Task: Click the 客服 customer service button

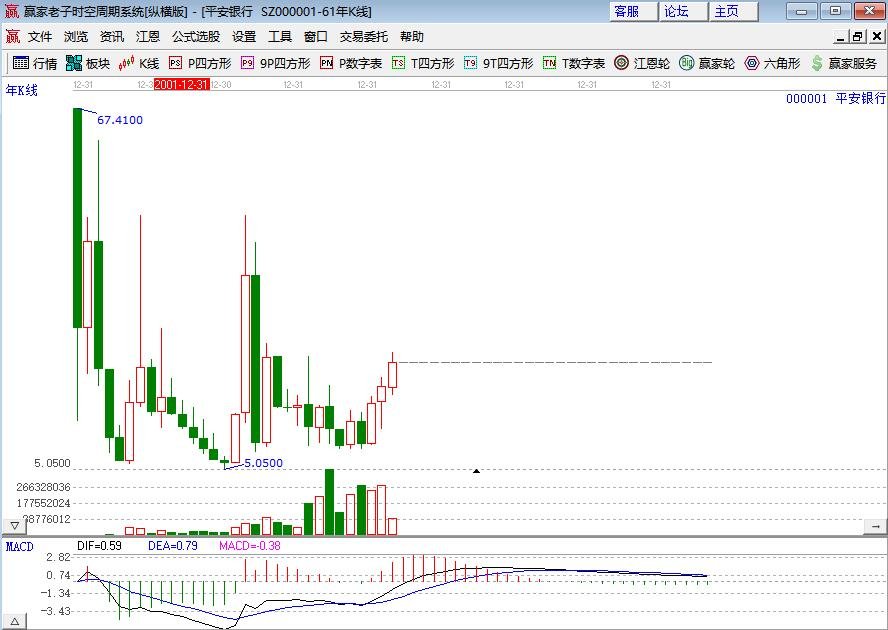Action: point(633,11)
